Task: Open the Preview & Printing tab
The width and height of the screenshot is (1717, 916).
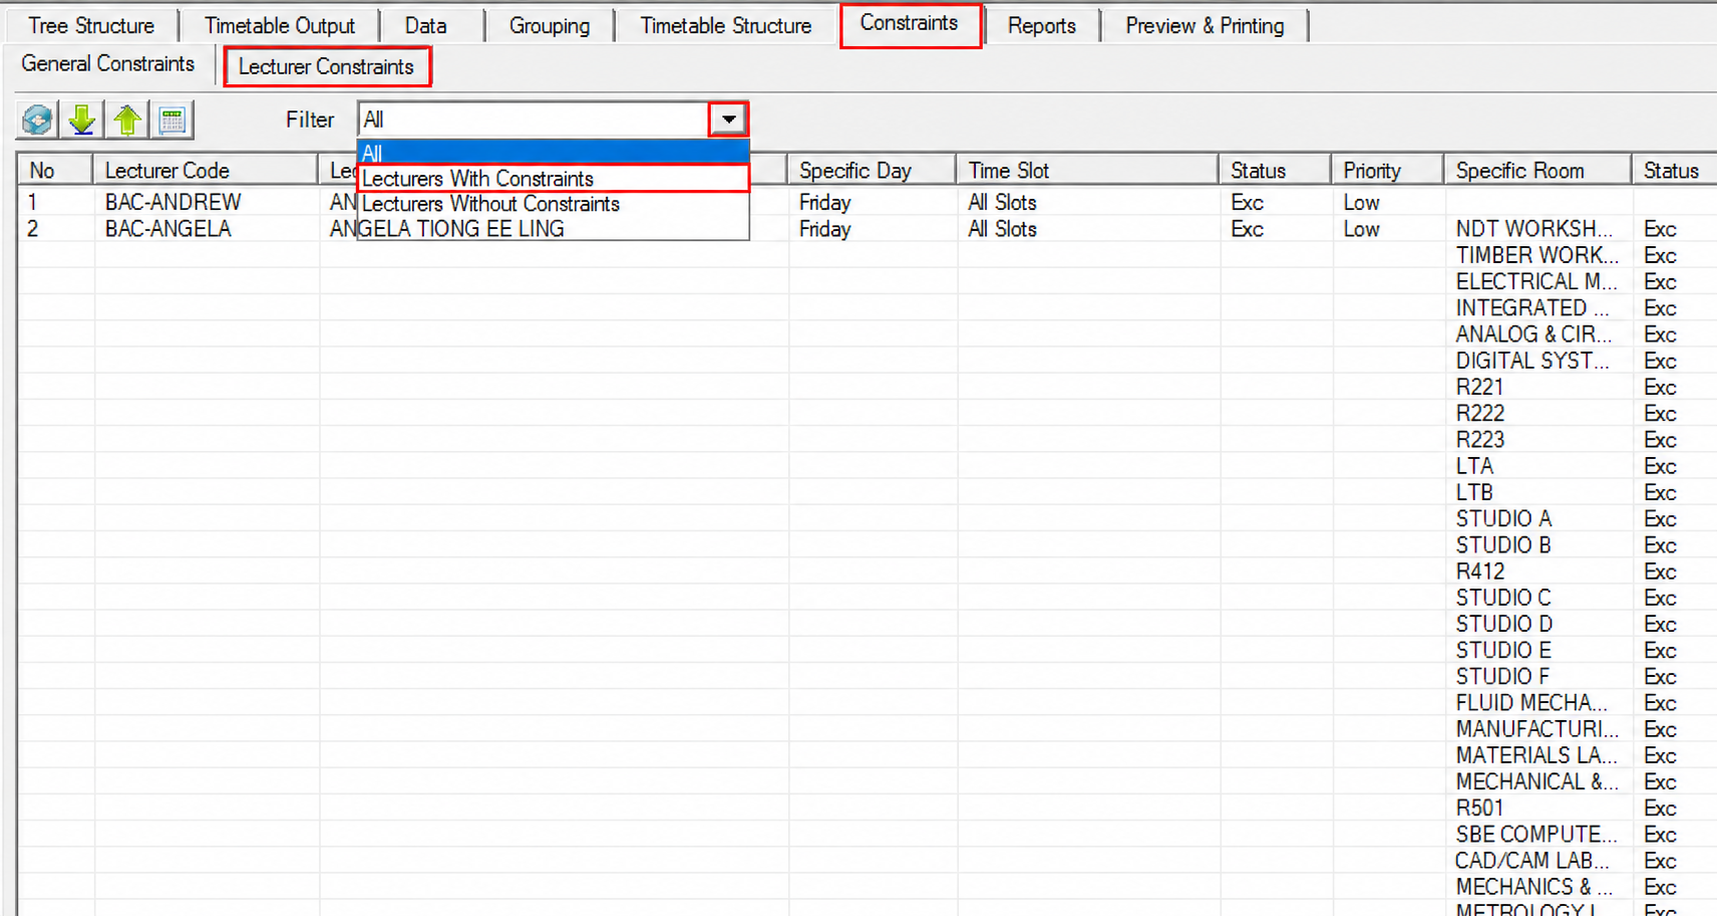Action: [x=1205, y=26]
